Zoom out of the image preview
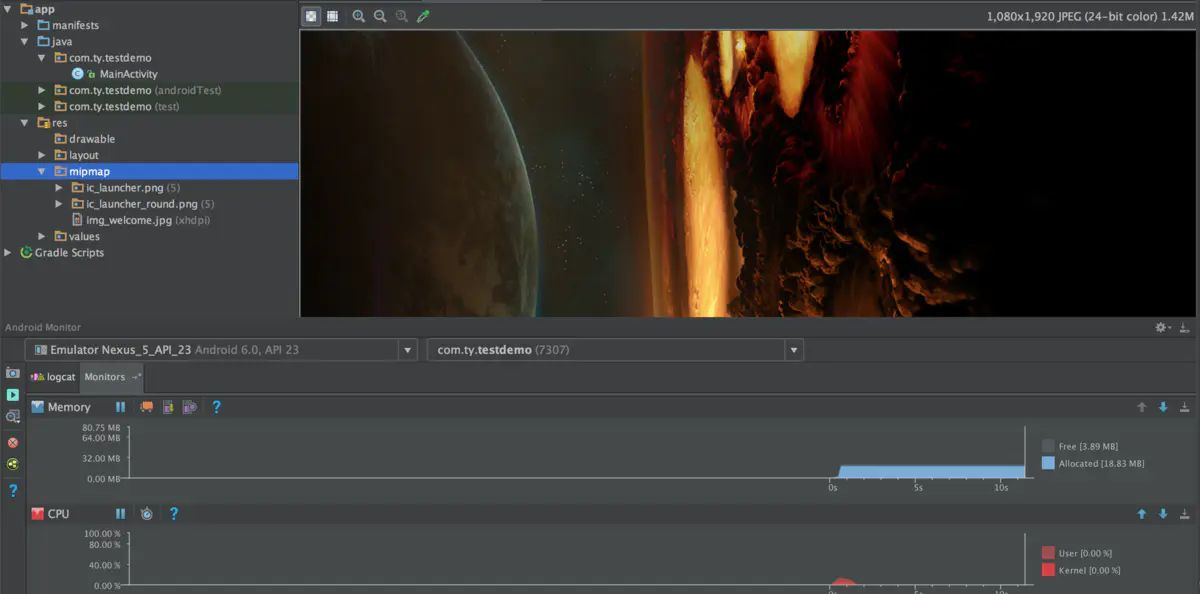 pyautogui.click(x=380, y=16)
